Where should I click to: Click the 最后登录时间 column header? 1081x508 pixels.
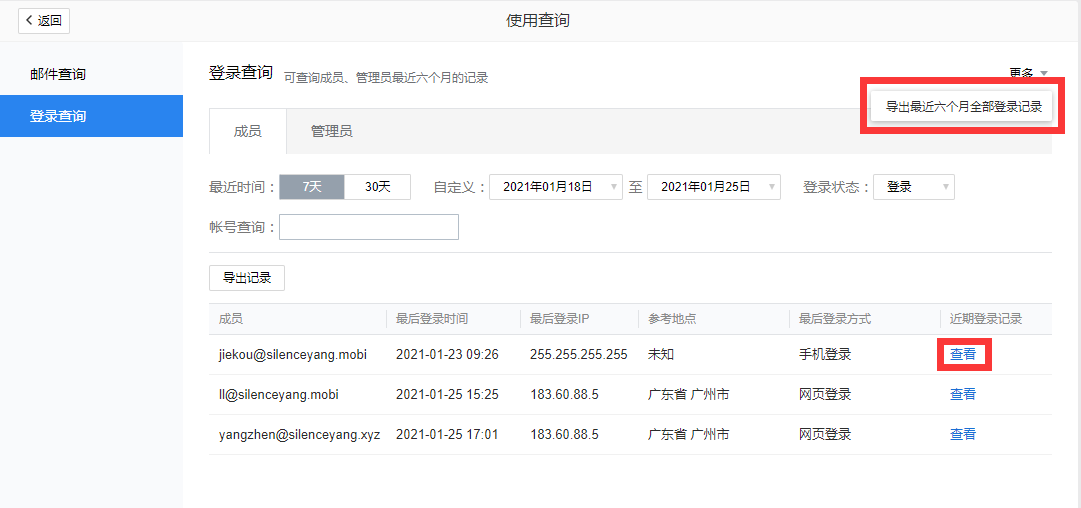point(432,319)
